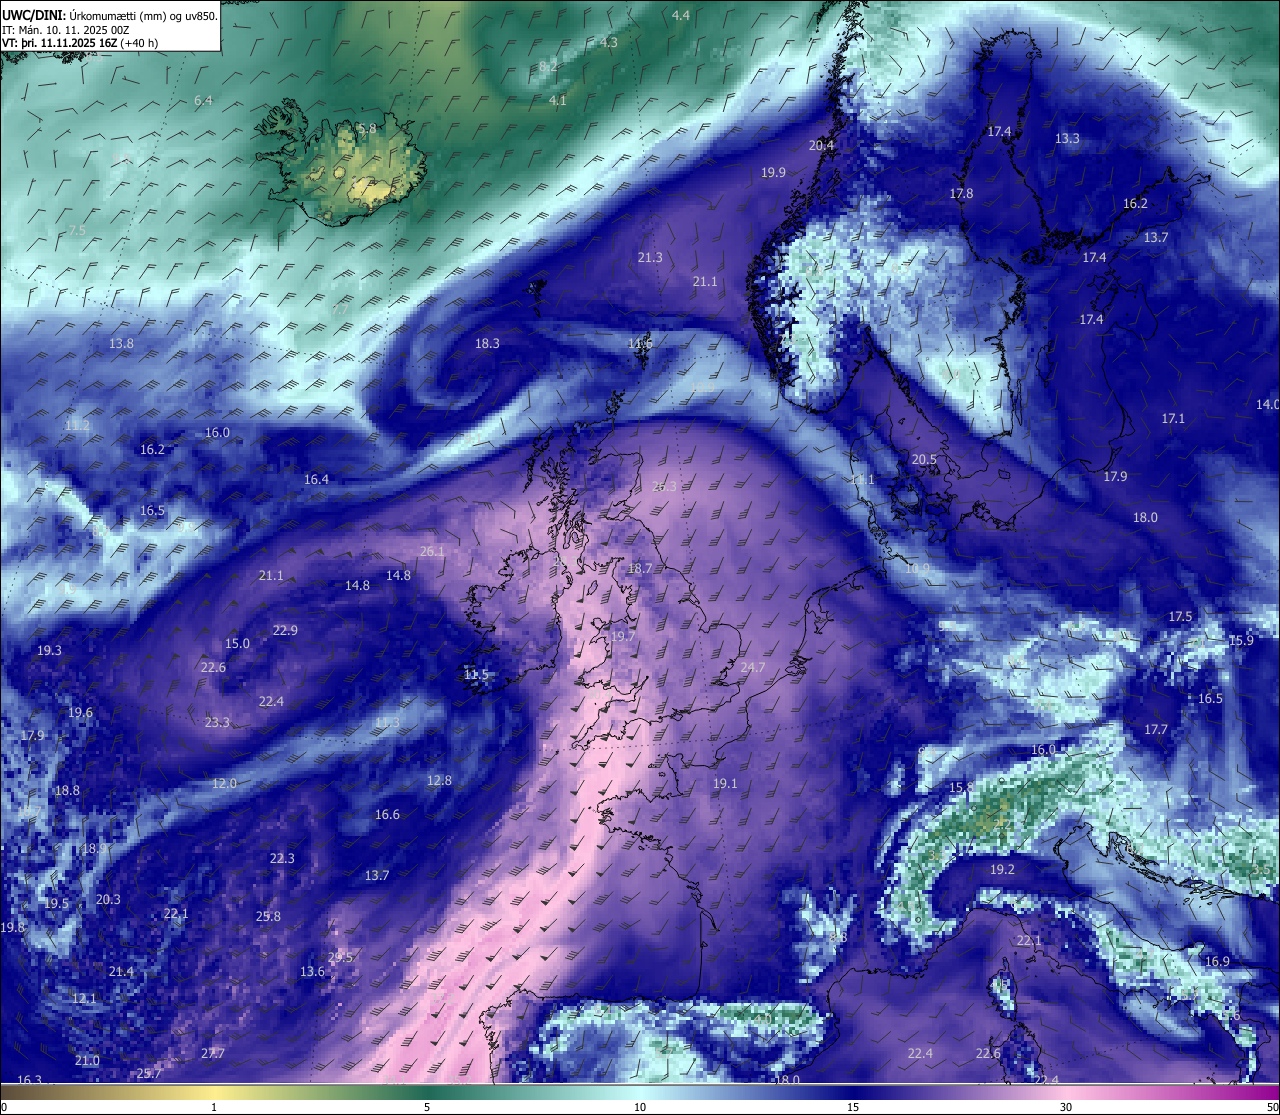Click the 15.8 value west of the Alps
Viewport: 1280px width, 1115px height.
(961, 787)
